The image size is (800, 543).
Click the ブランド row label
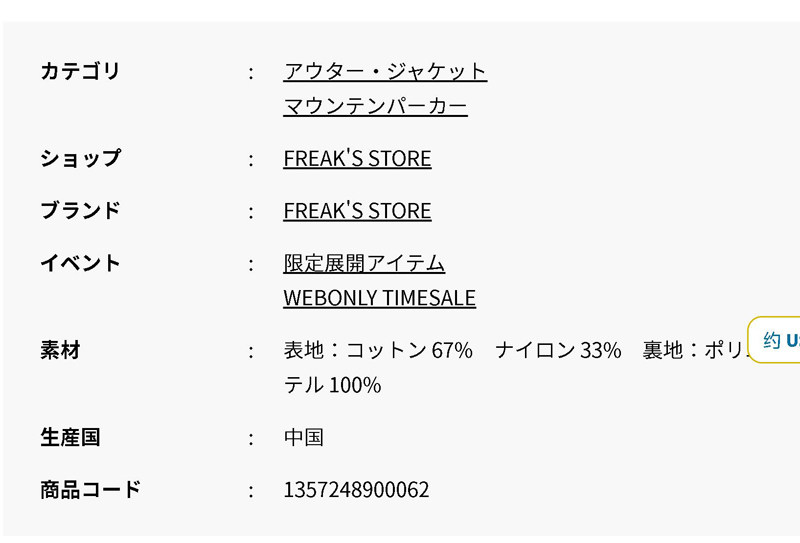pyautogui.click(x=80, y=211)
